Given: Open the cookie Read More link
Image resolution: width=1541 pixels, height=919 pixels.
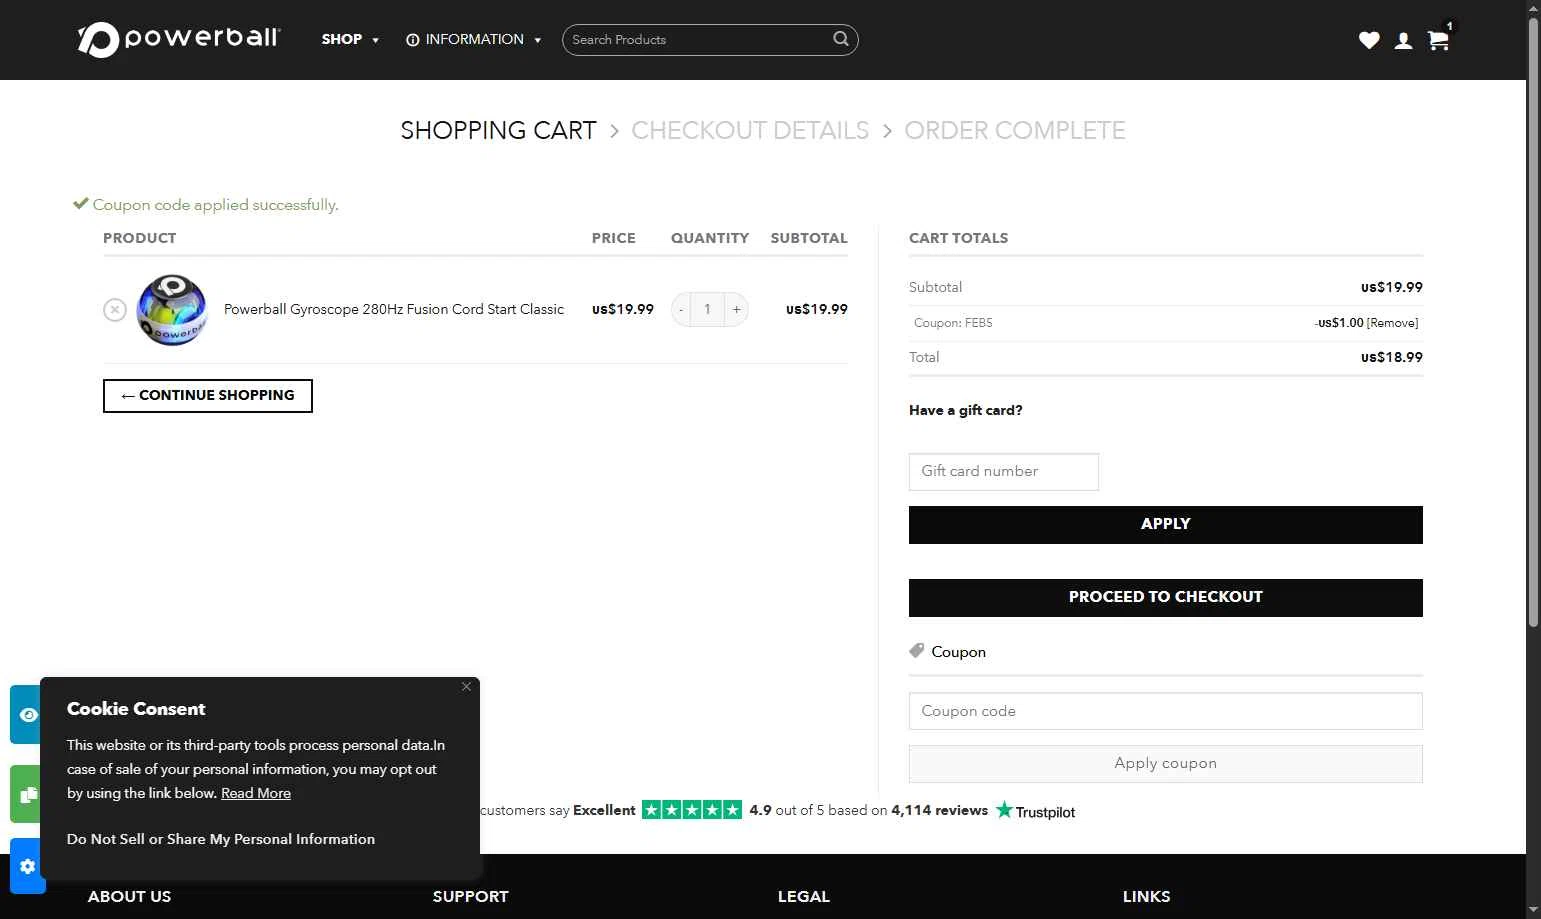Looking at the screenshot, I should coord(256,793).
